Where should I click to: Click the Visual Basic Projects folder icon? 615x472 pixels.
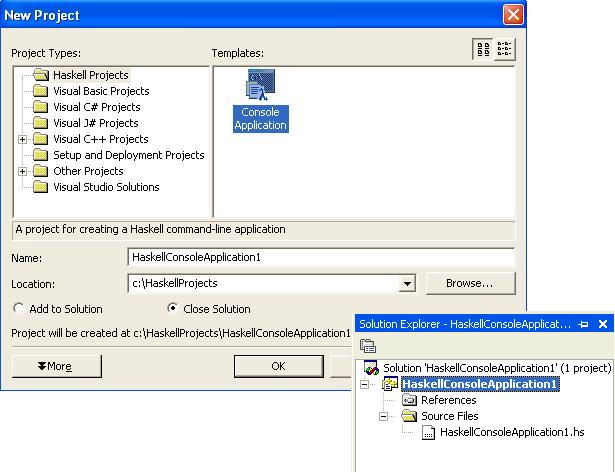coord(40,91)
